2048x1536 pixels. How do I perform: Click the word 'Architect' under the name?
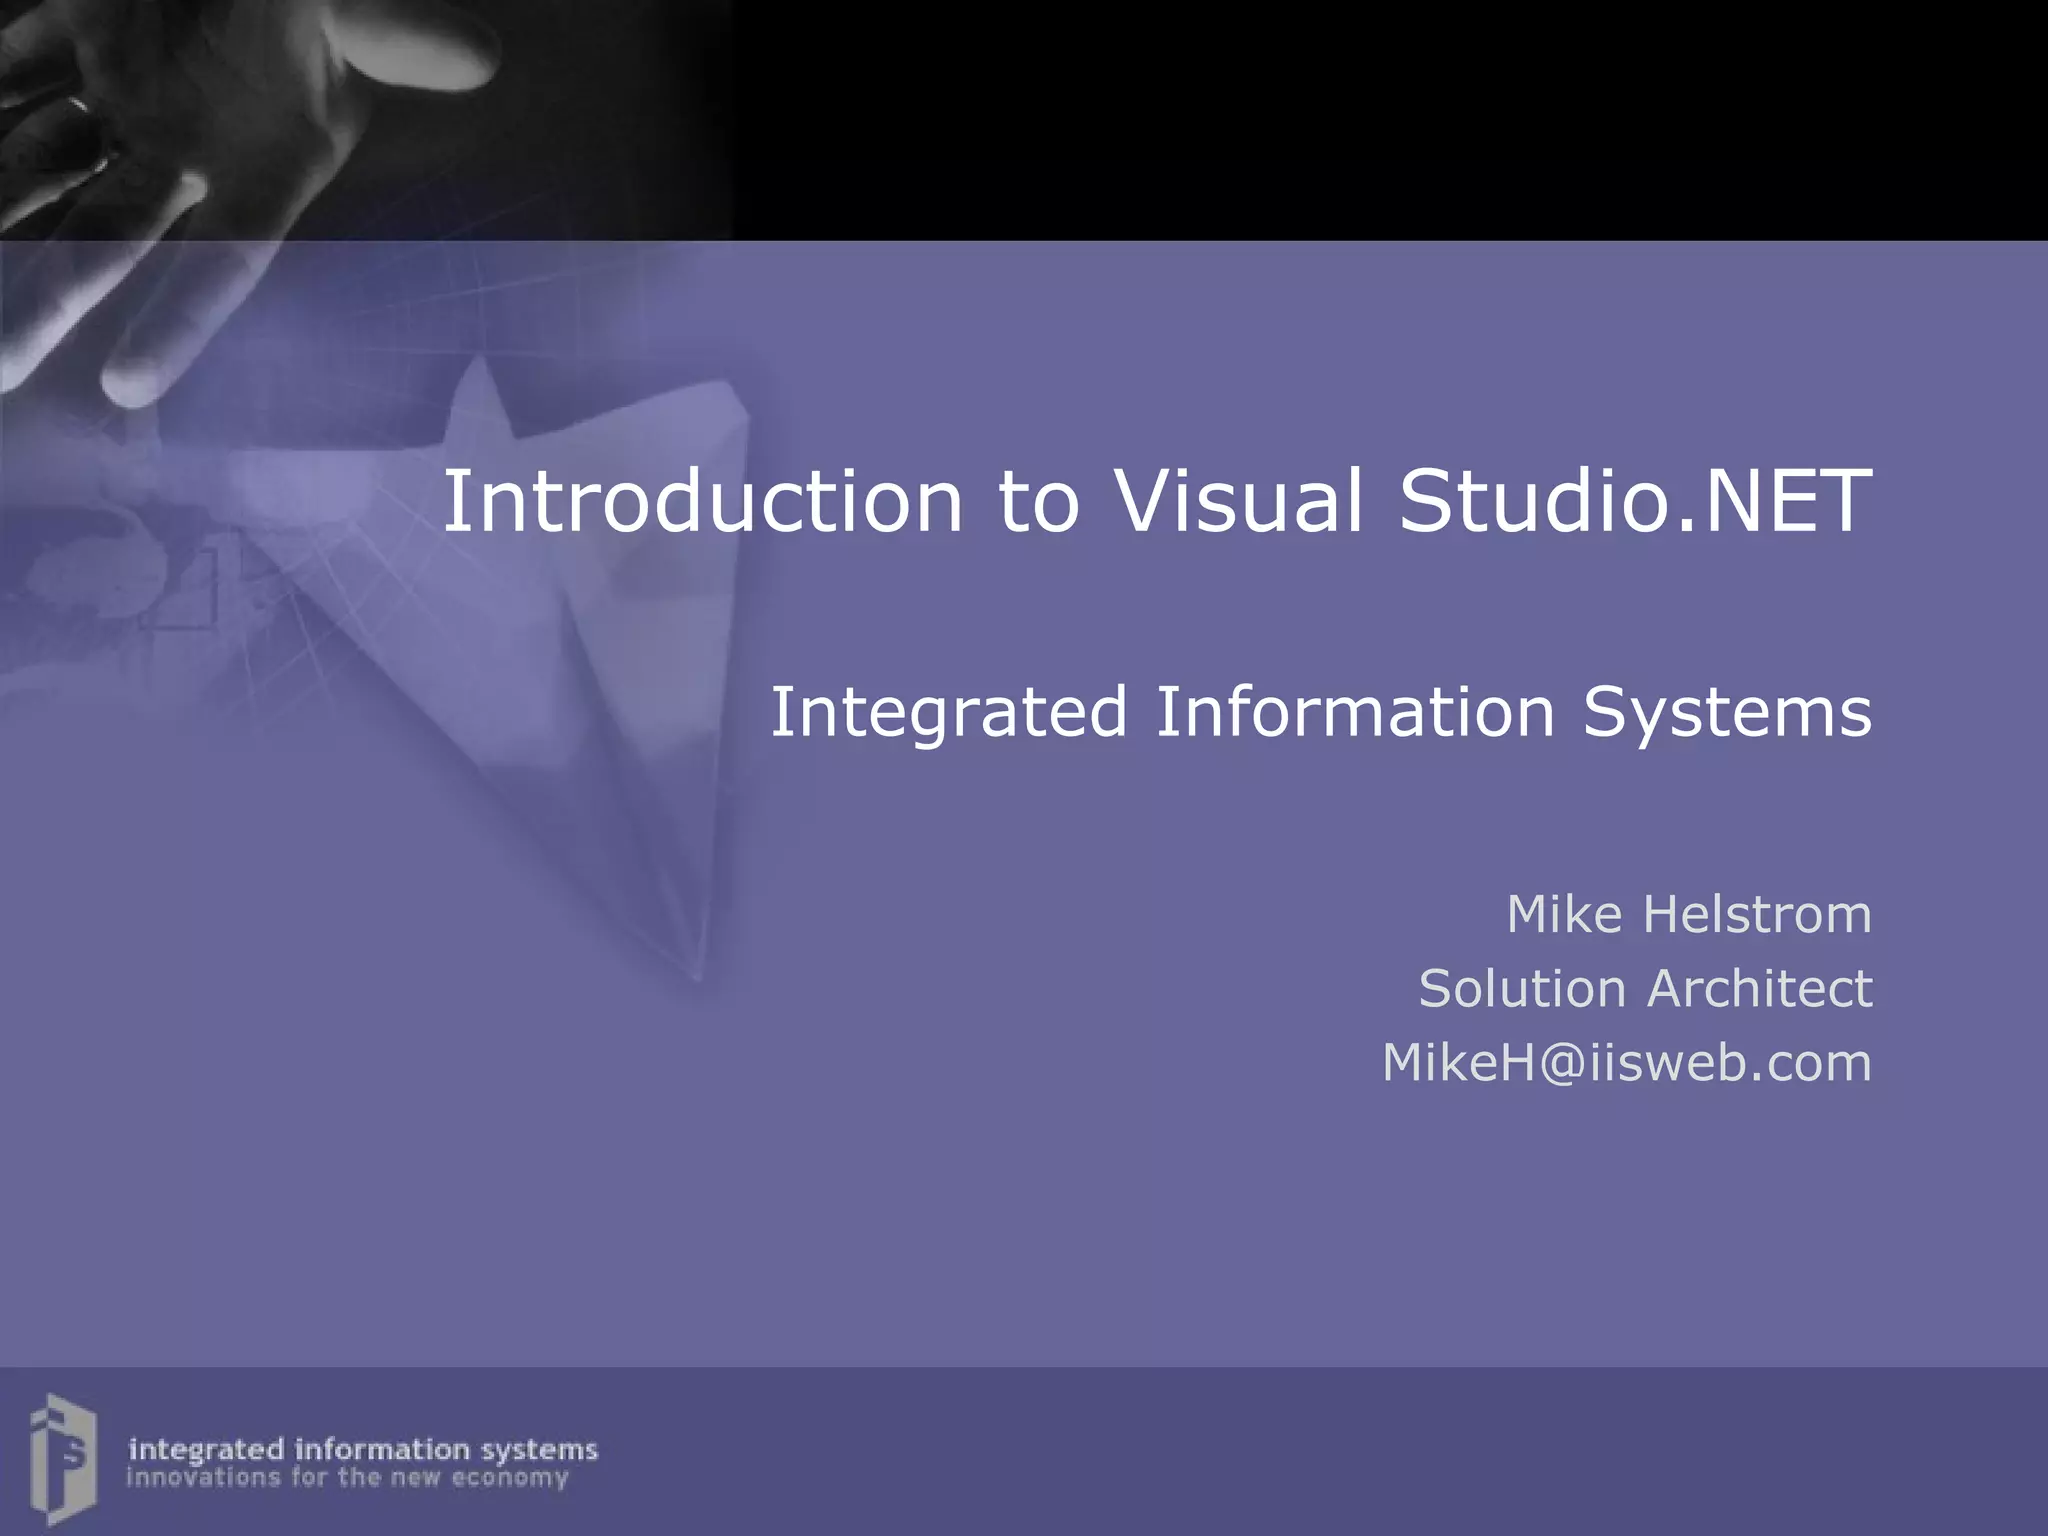pyautogui.click(x=1760, y=988)
